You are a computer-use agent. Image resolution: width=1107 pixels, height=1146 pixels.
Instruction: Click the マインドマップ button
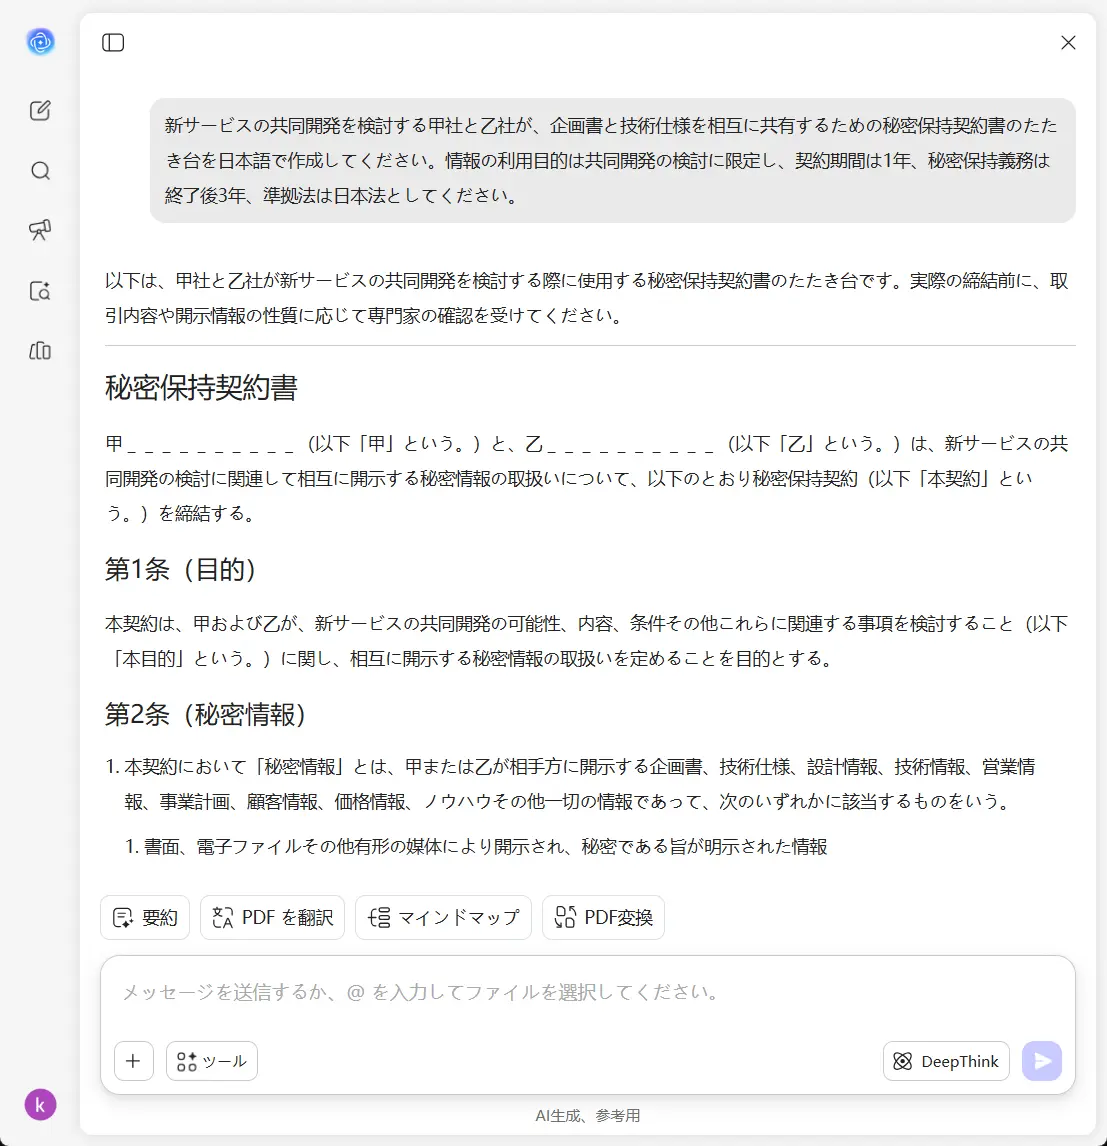443,917
